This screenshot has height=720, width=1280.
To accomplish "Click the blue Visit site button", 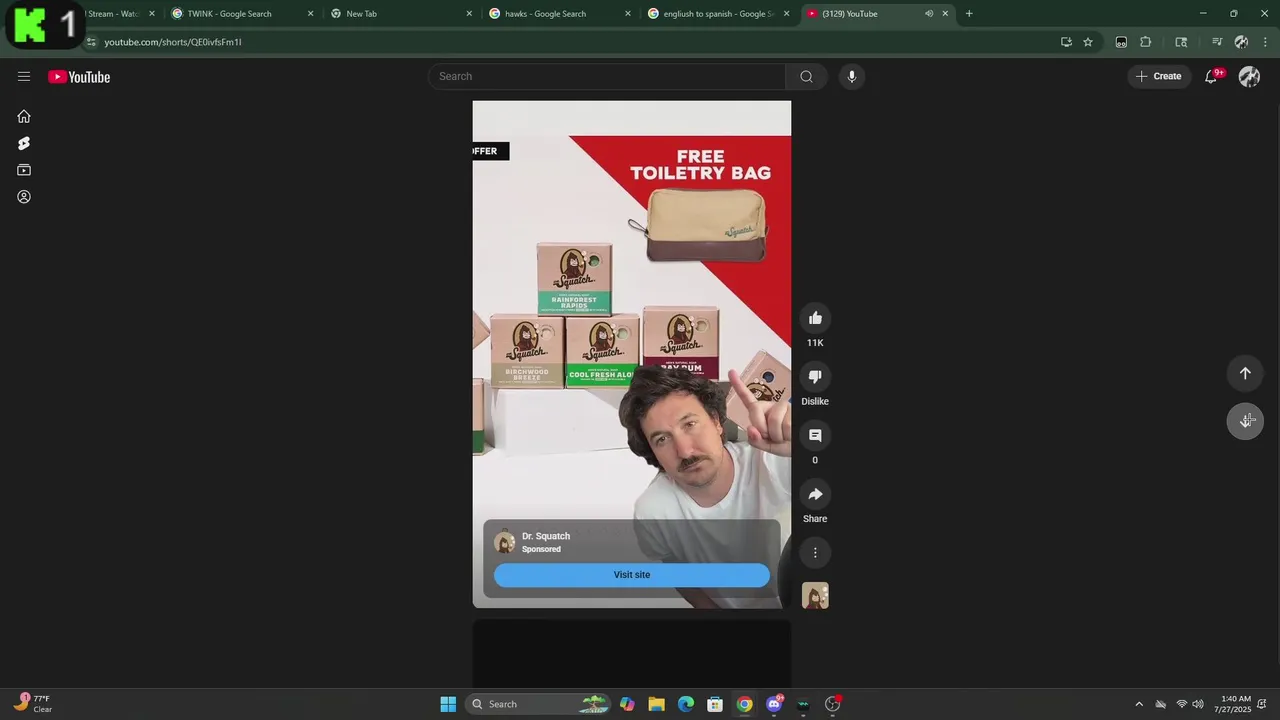I will (x=632, y=575).
